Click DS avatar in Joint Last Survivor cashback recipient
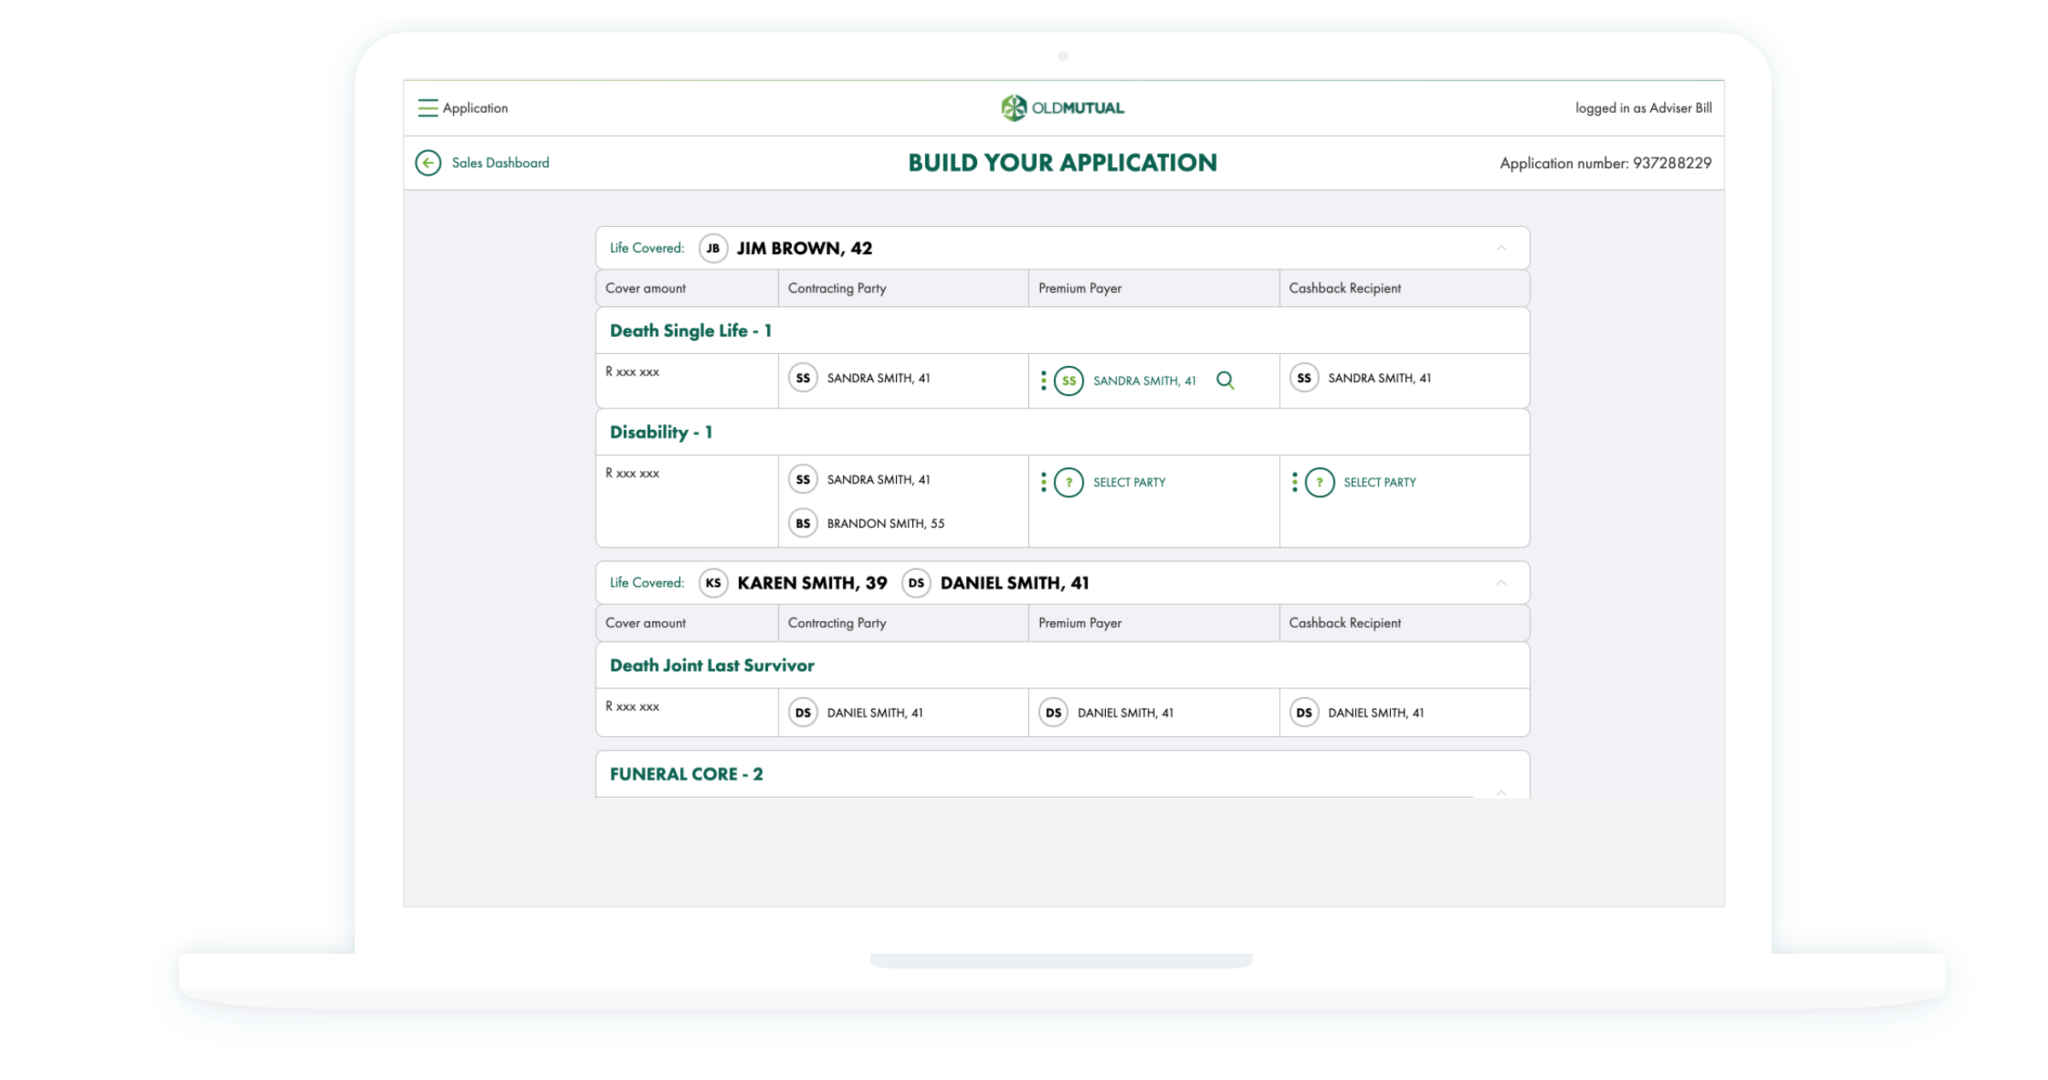This screenshot has width=2048, height=1080. (1304, 713)
